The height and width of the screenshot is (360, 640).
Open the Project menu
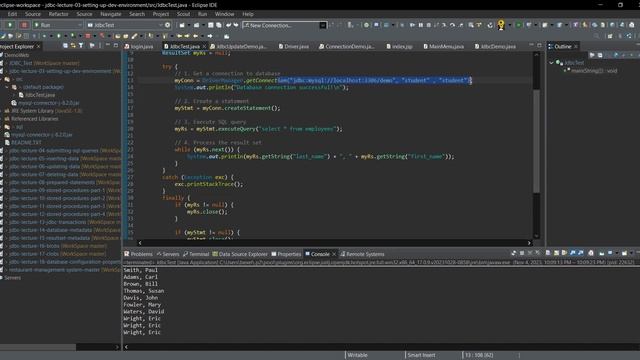pos(161,14)
